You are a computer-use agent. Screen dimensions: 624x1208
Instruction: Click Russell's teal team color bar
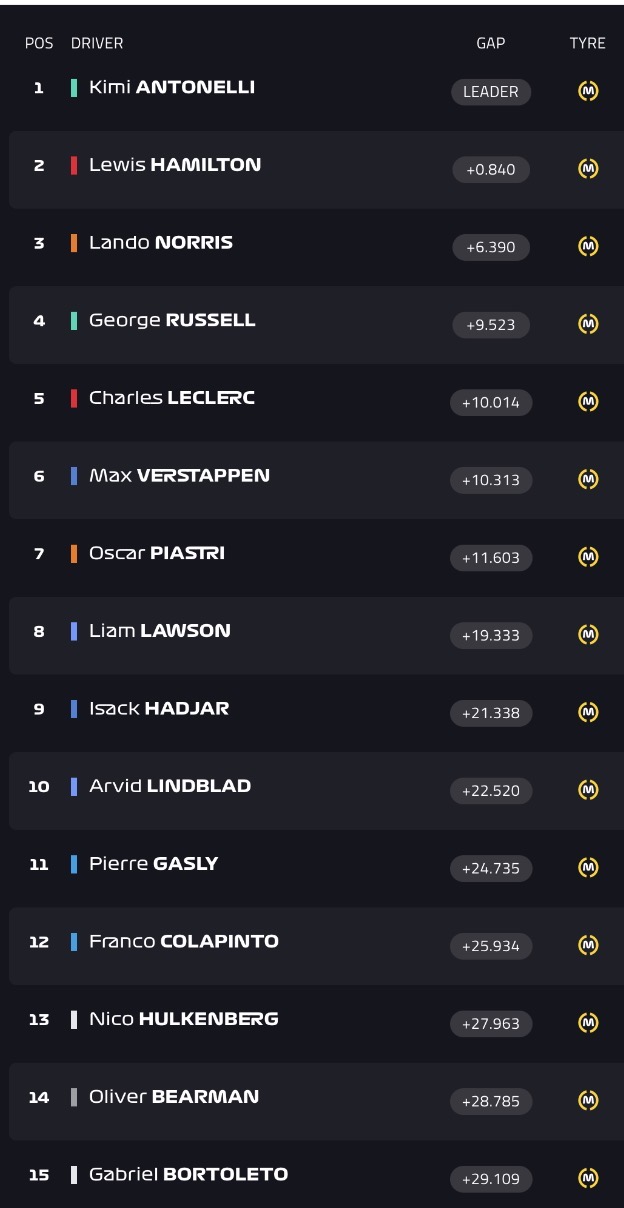click(x=74, y=320)
